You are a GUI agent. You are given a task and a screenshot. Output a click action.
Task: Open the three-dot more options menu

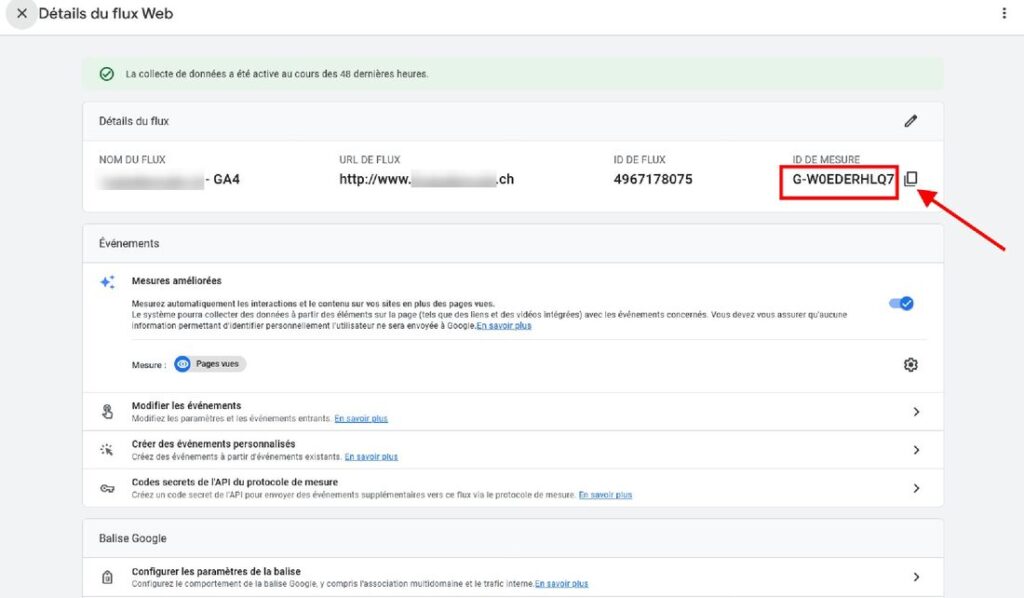[x=1004, y=14]
